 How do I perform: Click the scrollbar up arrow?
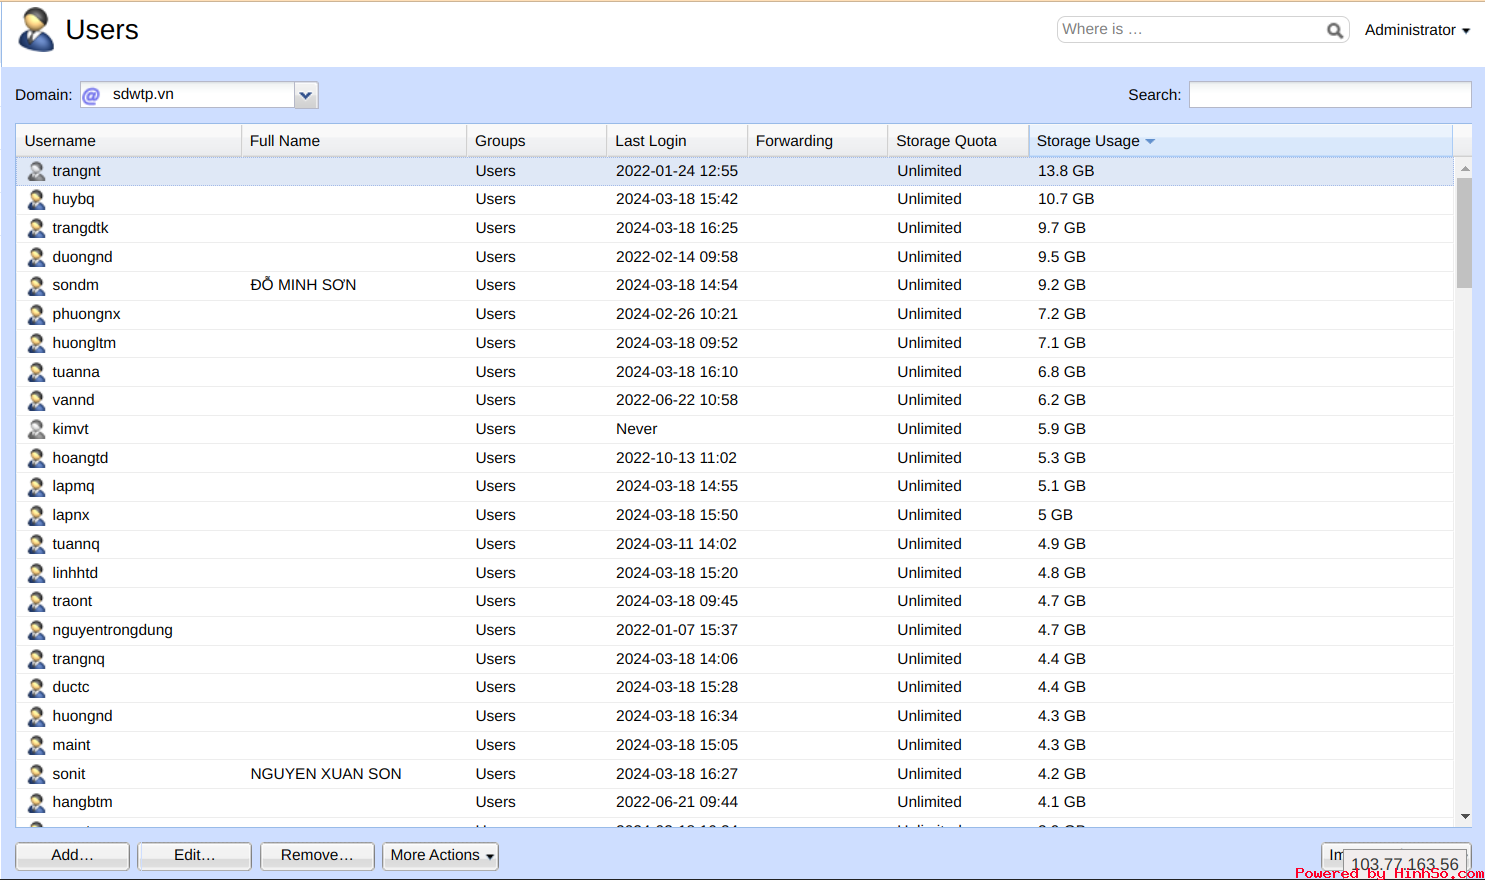pos(1464,168)
